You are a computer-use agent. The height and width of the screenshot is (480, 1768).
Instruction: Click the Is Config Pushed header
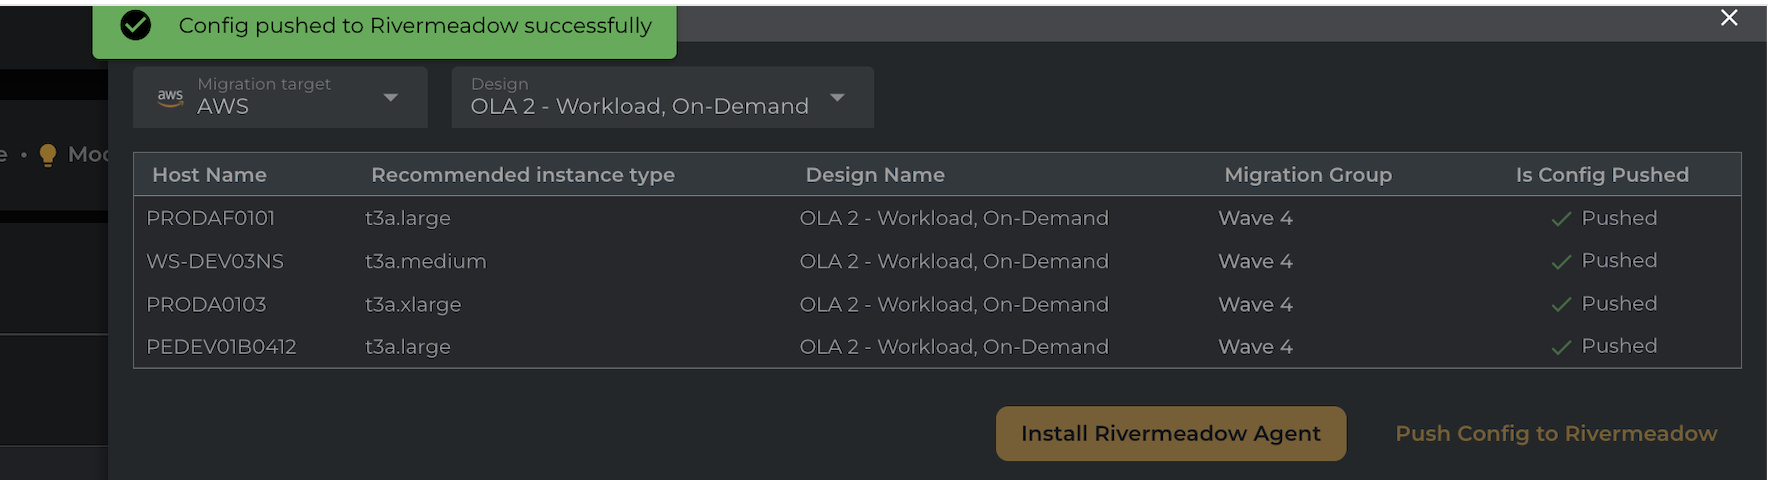tap(1602, 175)
